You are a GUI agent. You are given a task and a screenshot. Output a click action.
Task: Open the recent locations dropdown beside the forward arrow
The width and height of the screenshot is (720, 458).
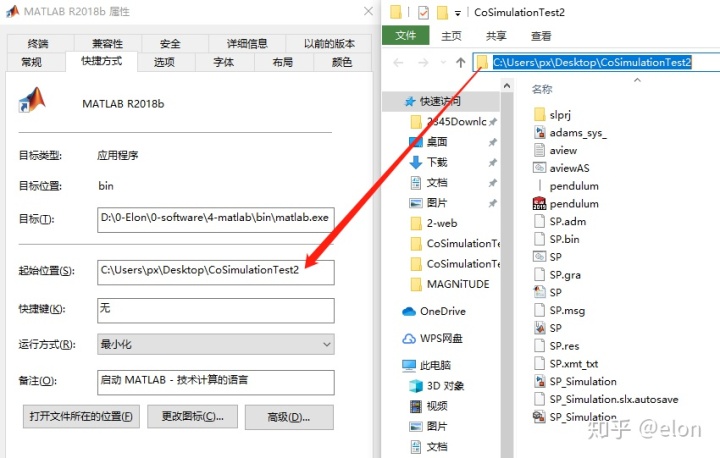(x=441, y=62)
